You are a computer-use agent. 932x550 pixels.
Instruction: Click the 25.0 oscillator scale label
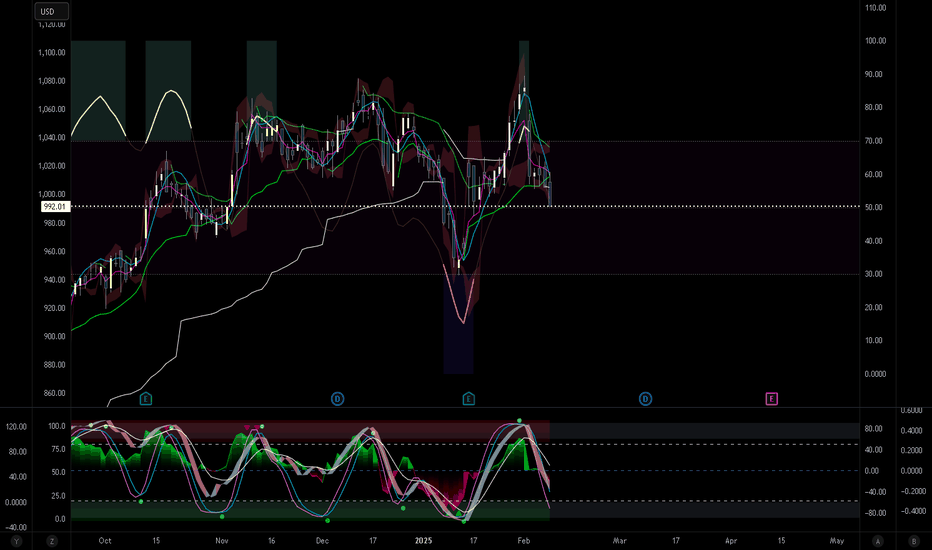pyautogui.click(x=57, y=495)
